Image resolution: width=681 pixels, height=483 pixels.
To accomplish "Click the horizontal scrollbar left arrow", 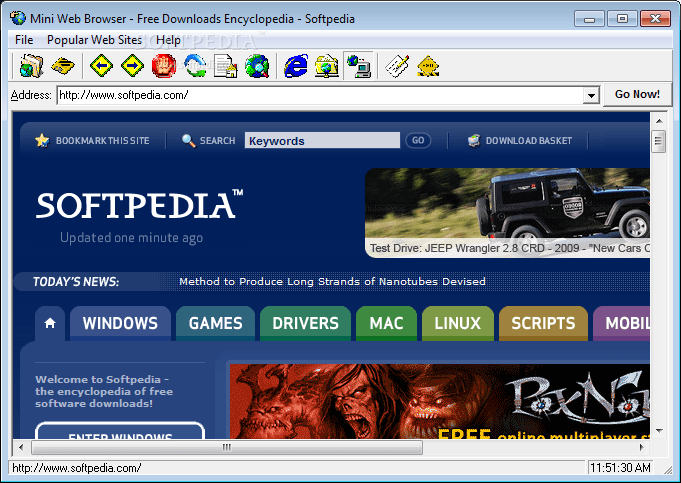I will point(21,447).
